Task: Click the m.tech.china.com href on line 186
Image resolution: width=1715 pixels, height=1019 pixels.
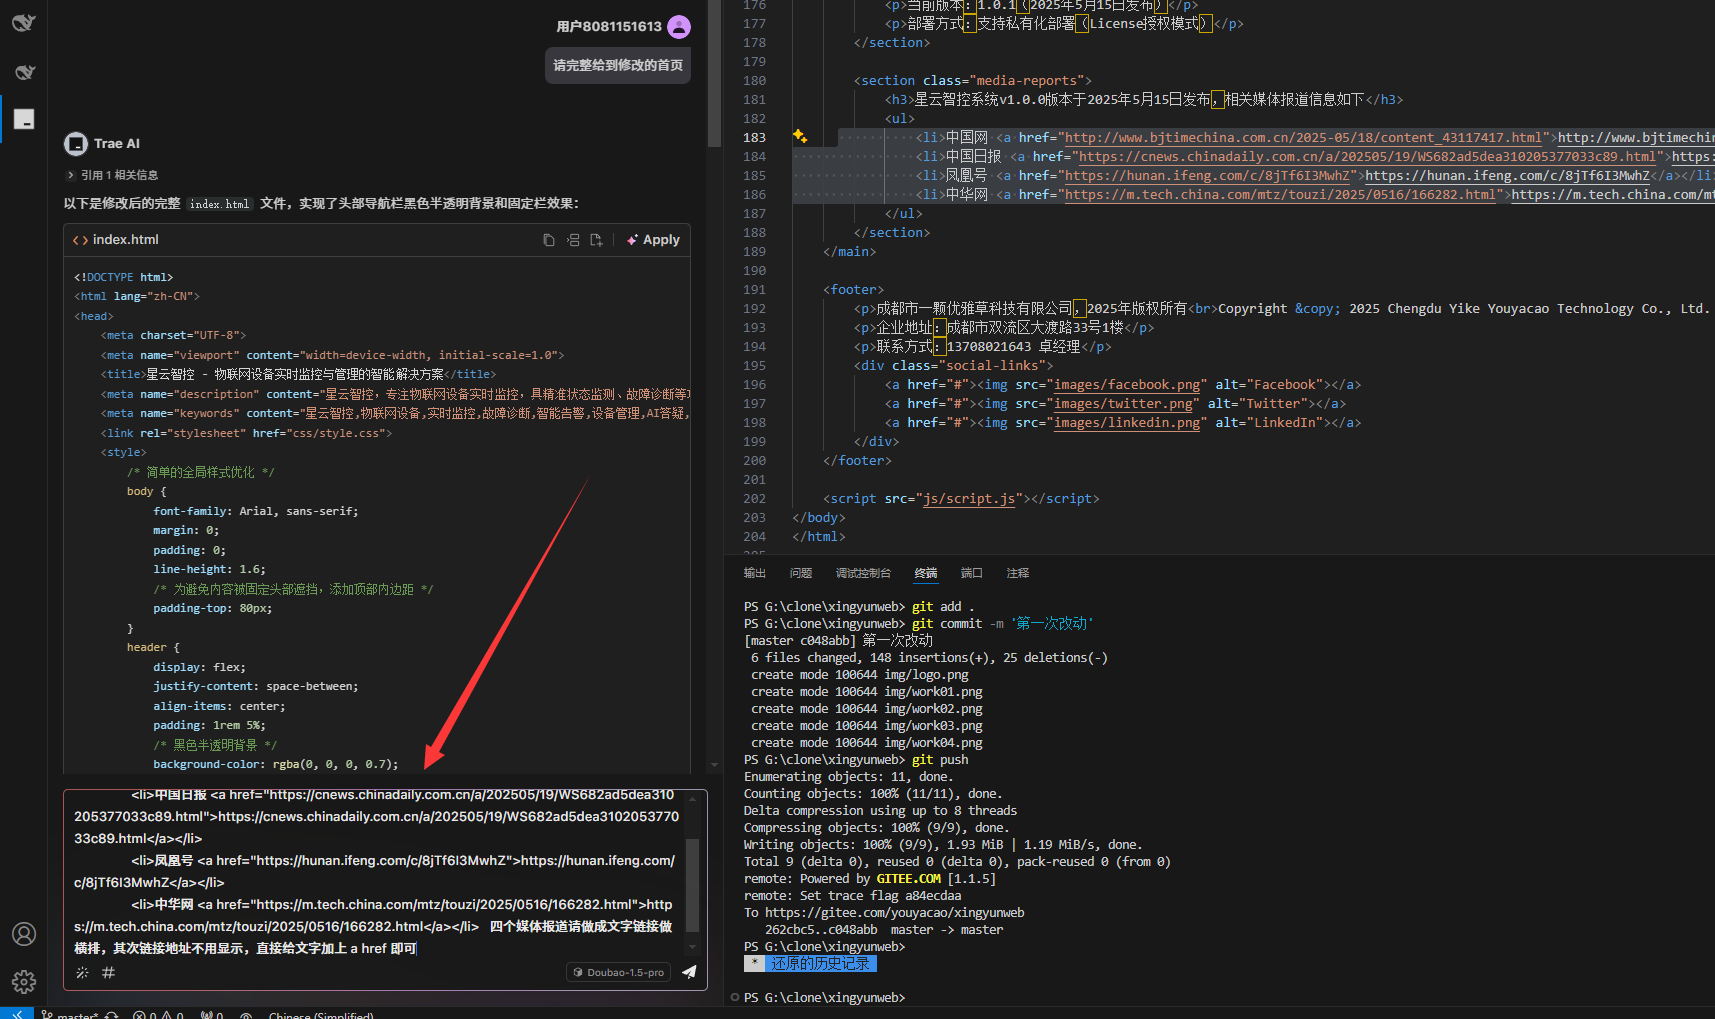Action: [1280, 195]
